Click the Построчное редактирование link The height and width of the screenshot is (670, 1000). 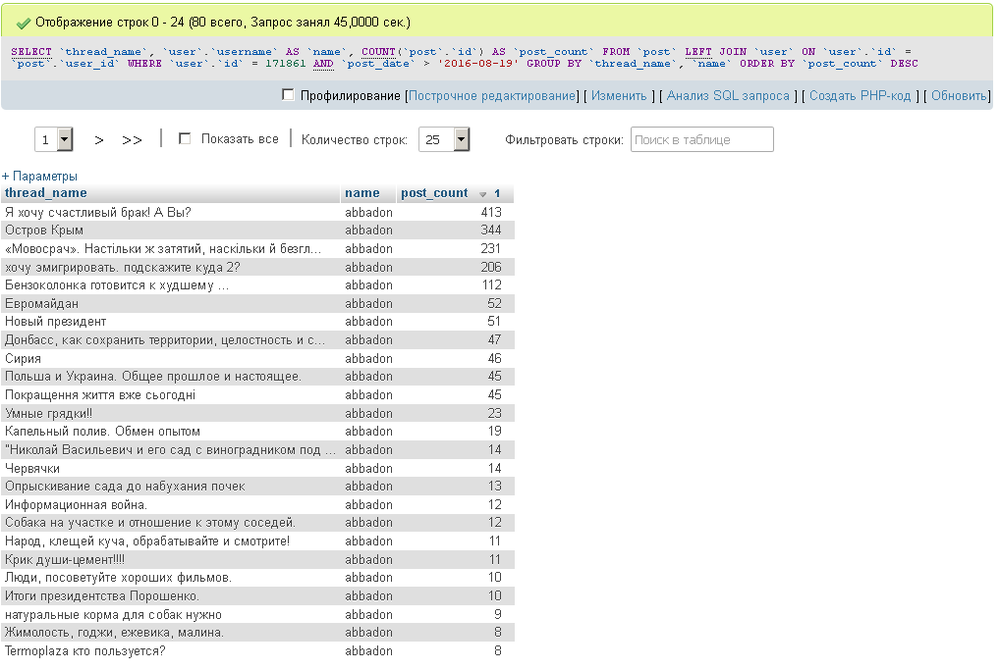(494, 96)
